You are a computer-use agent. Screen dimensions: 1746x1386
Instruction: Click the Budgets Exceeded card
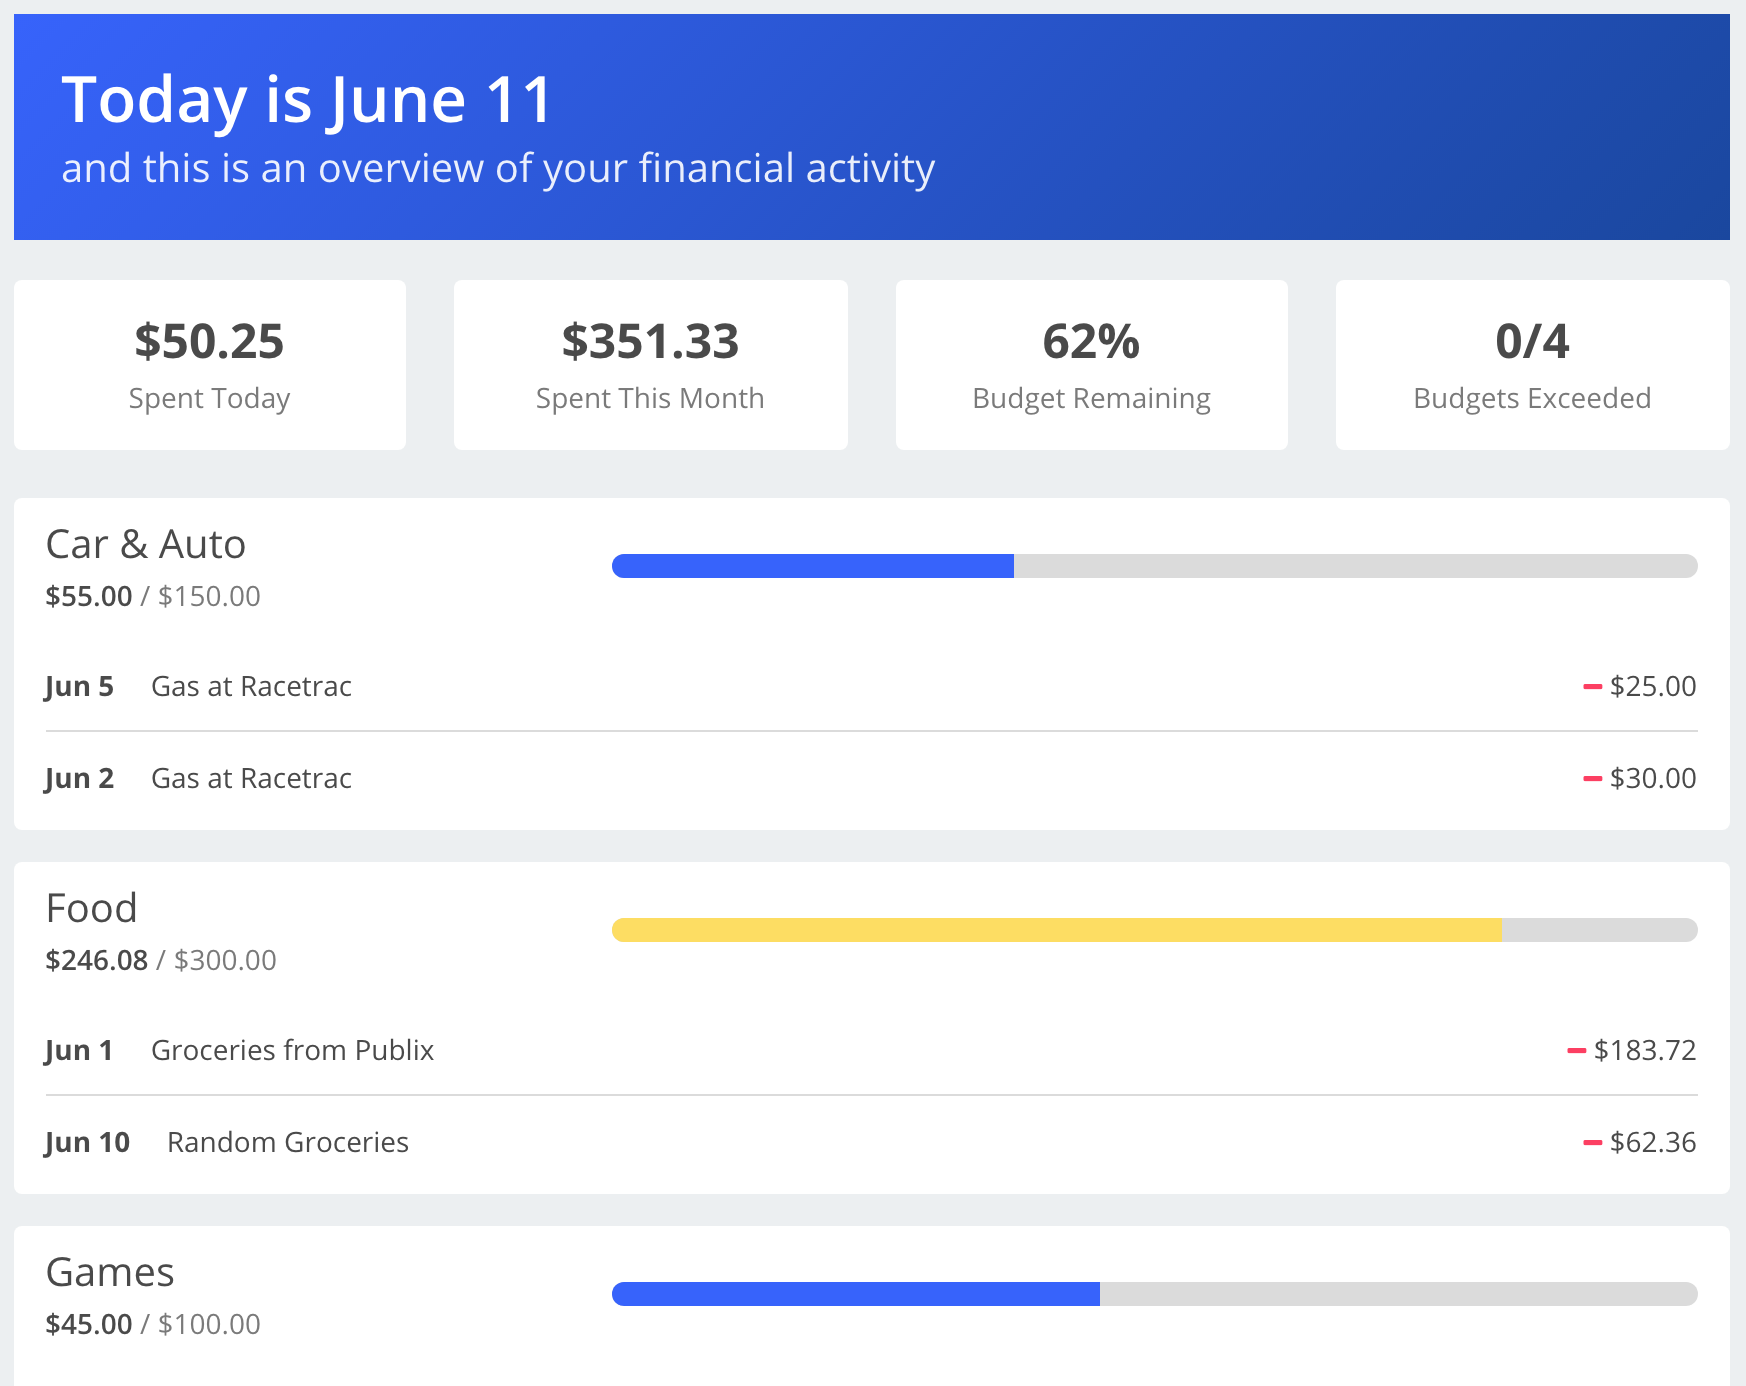click(1532, 365)
